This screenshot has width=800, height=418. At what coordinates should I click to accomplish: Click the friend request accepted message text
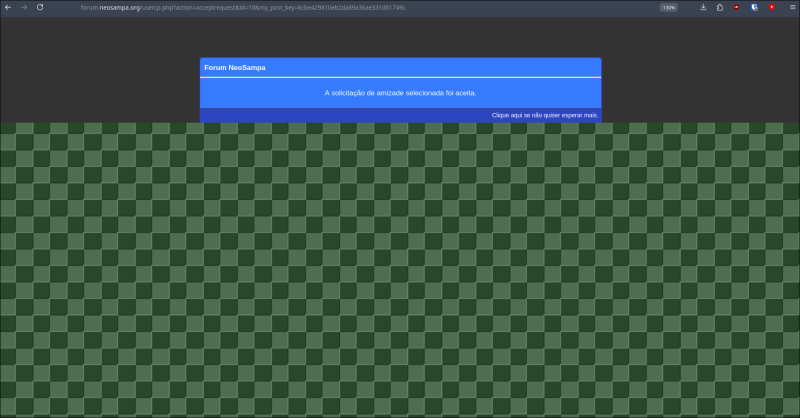point(400,93)
